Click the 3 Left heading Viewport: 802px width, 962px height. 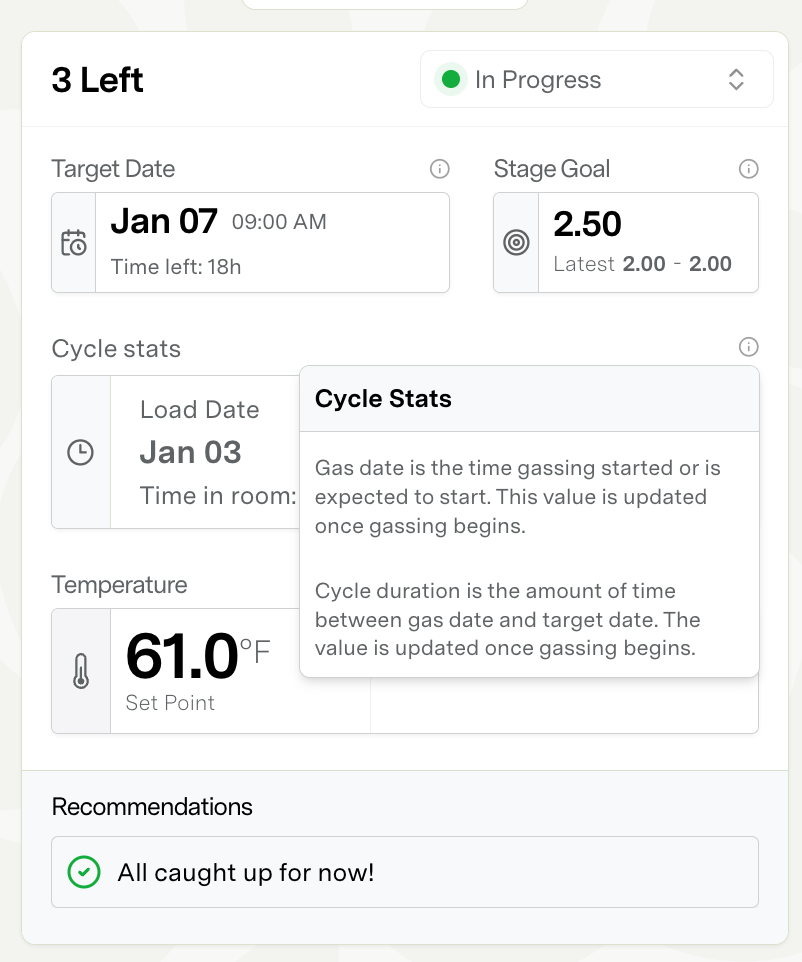tap(98, 80)
